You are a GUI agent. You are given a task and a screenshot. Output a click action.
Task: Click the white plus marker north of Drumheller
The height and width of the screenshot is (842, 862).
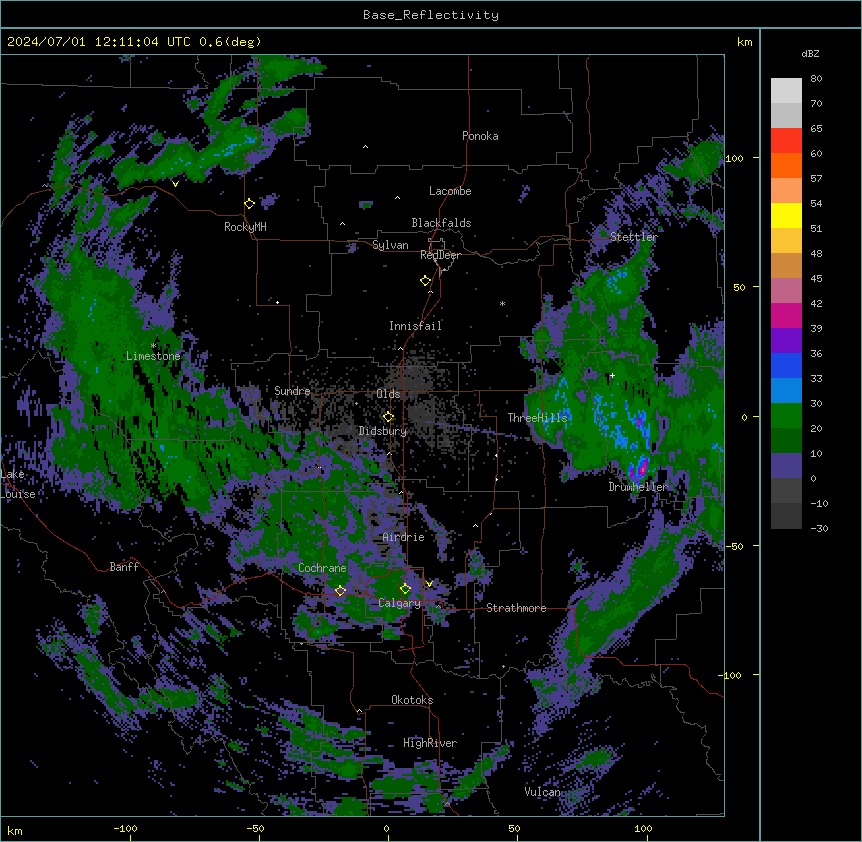[612, 376]
